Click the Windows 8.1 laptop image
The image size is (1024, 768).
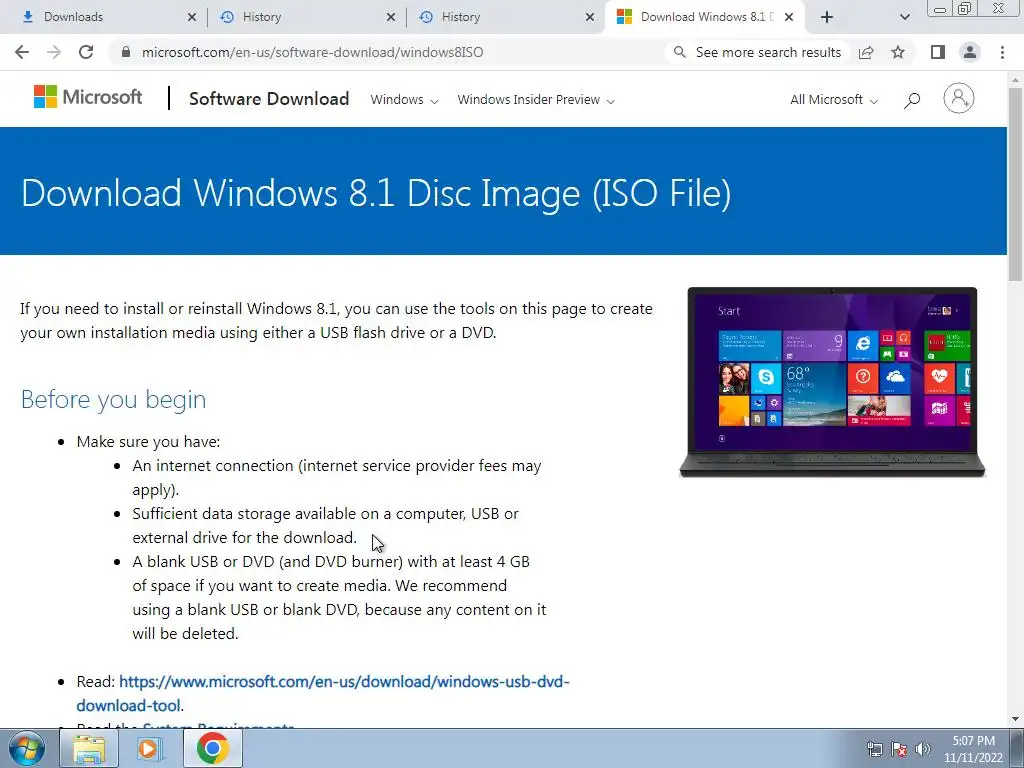832,382
